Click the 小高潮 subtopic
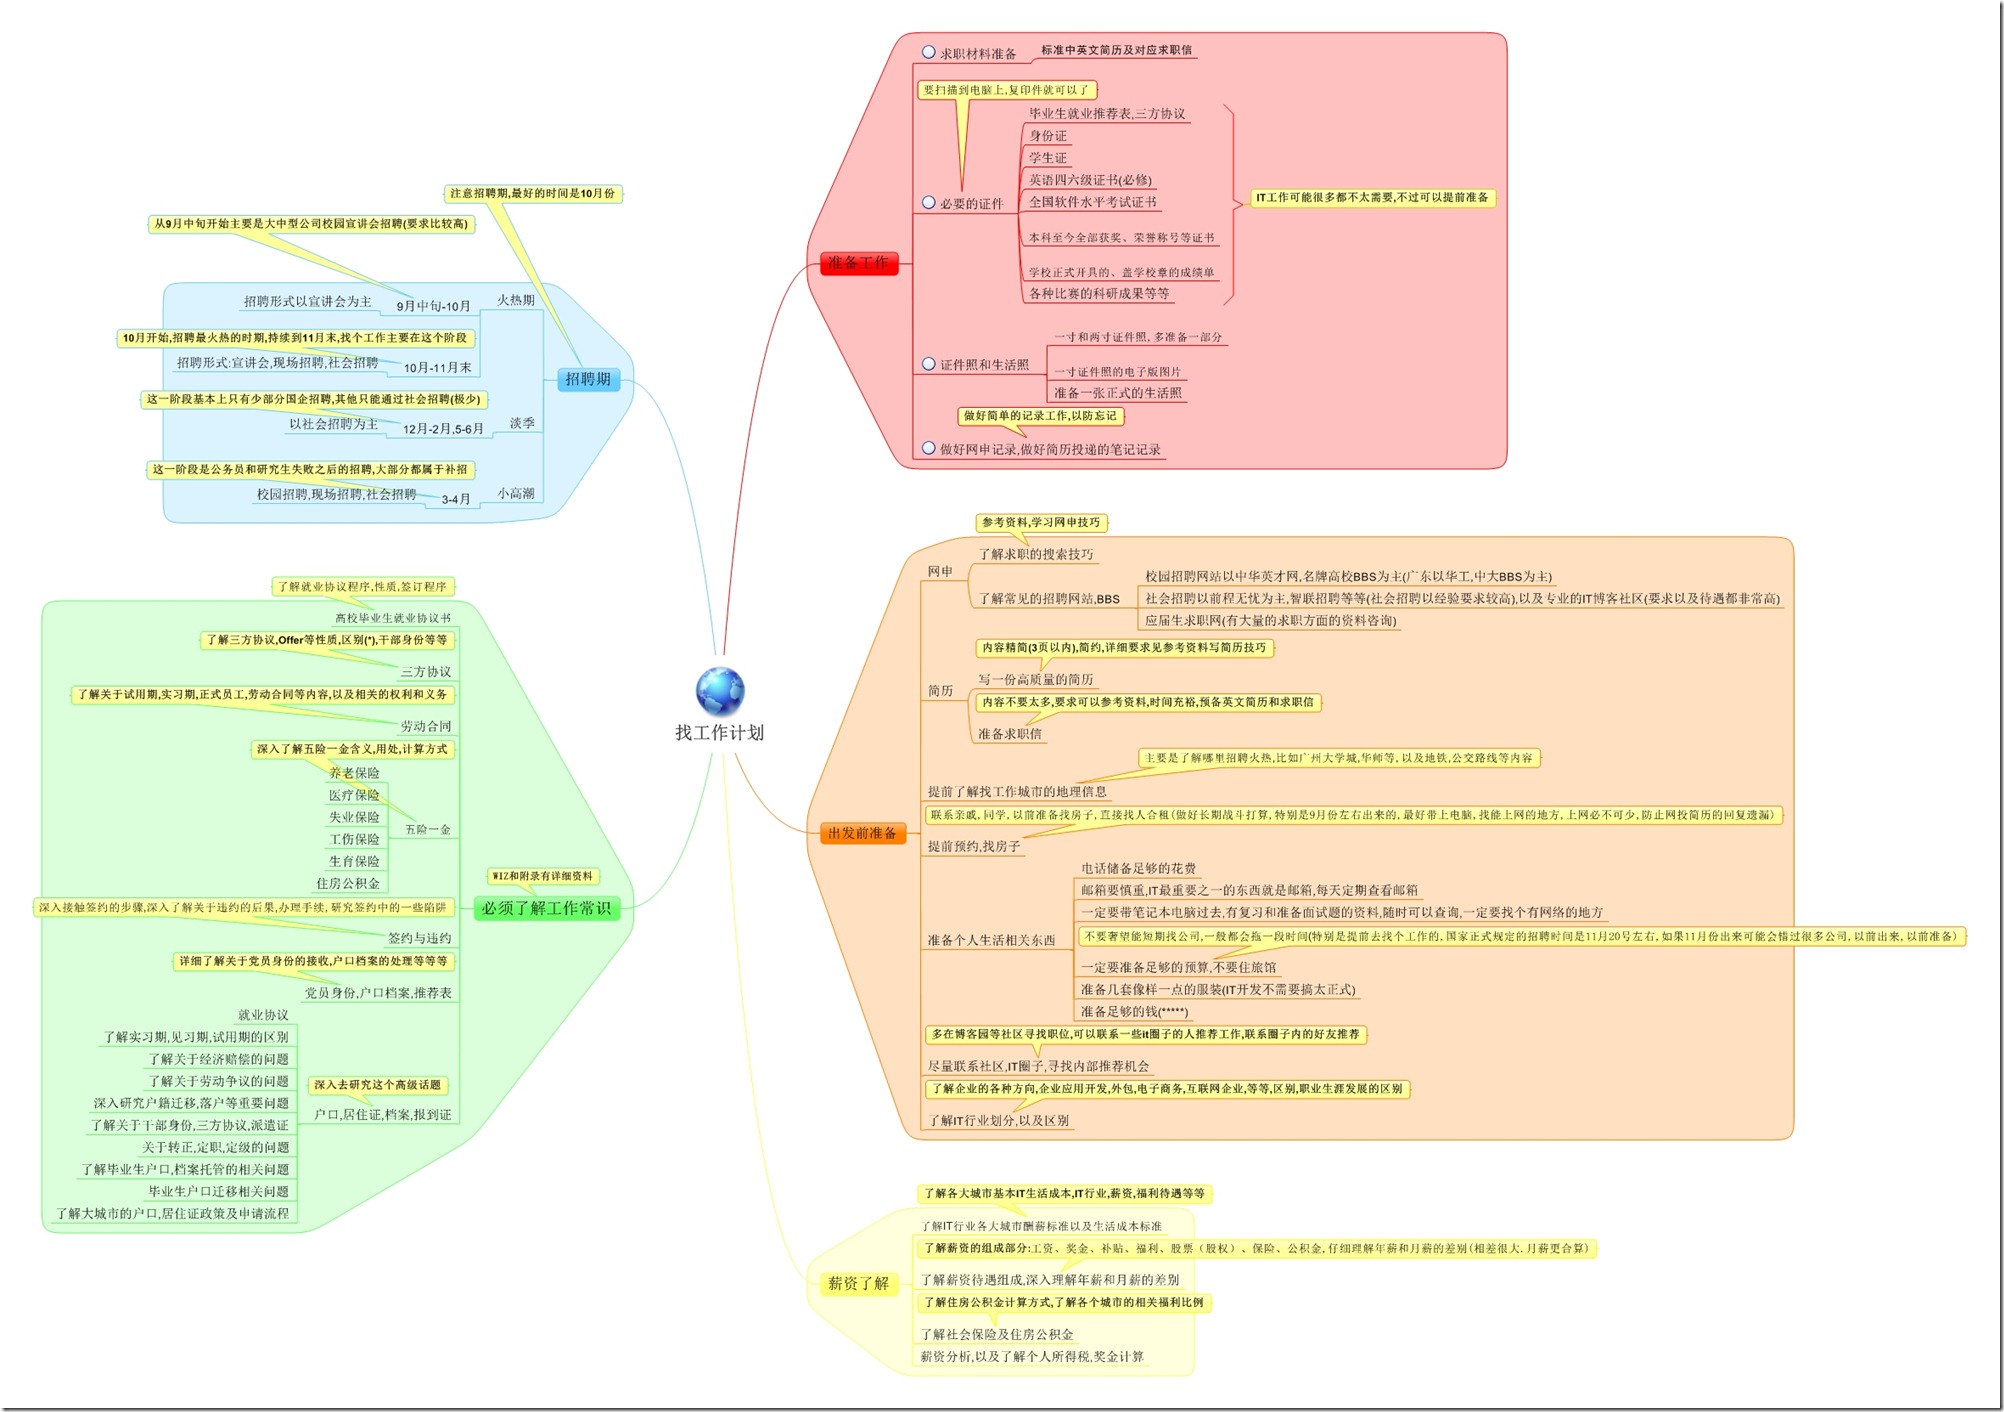 [516, 494]
